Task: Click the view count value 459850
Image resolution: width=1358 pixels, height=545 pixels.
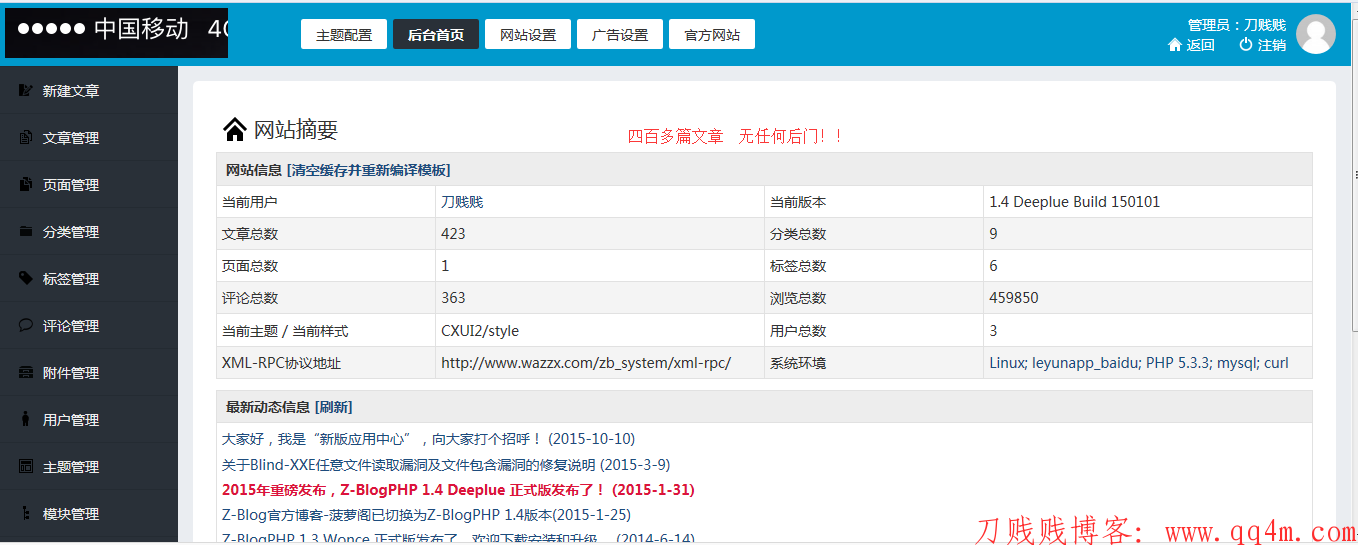Action: 1014,298
